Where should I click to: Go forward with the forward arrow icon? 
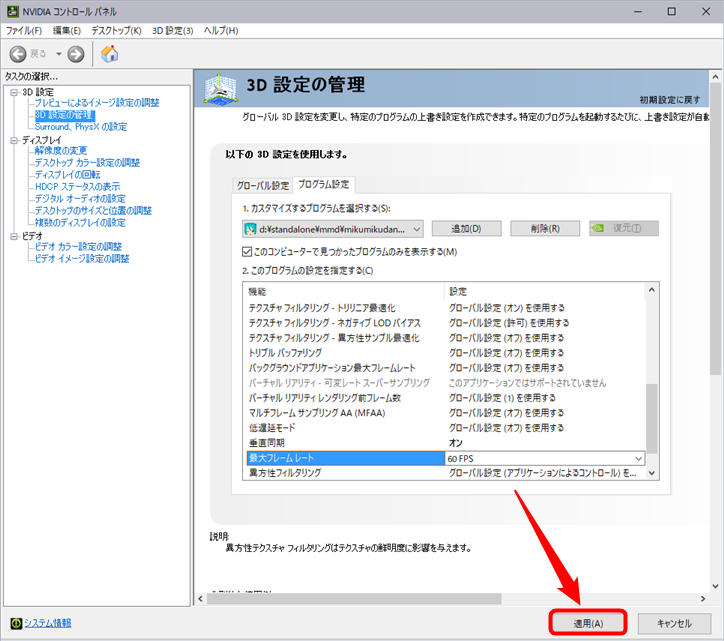pos(76,54)
